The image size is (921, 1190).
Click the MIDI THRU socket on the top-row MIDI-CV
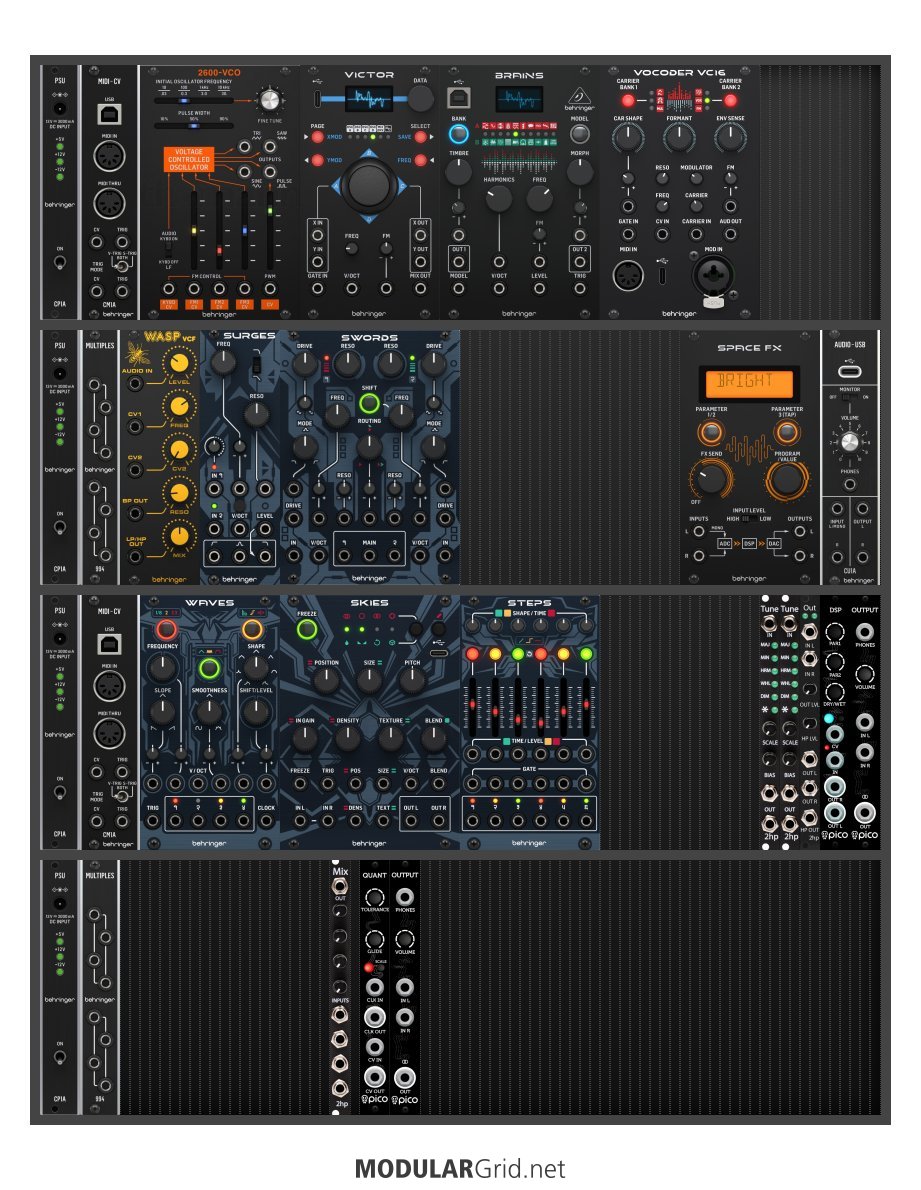click(x=108, y=203)
